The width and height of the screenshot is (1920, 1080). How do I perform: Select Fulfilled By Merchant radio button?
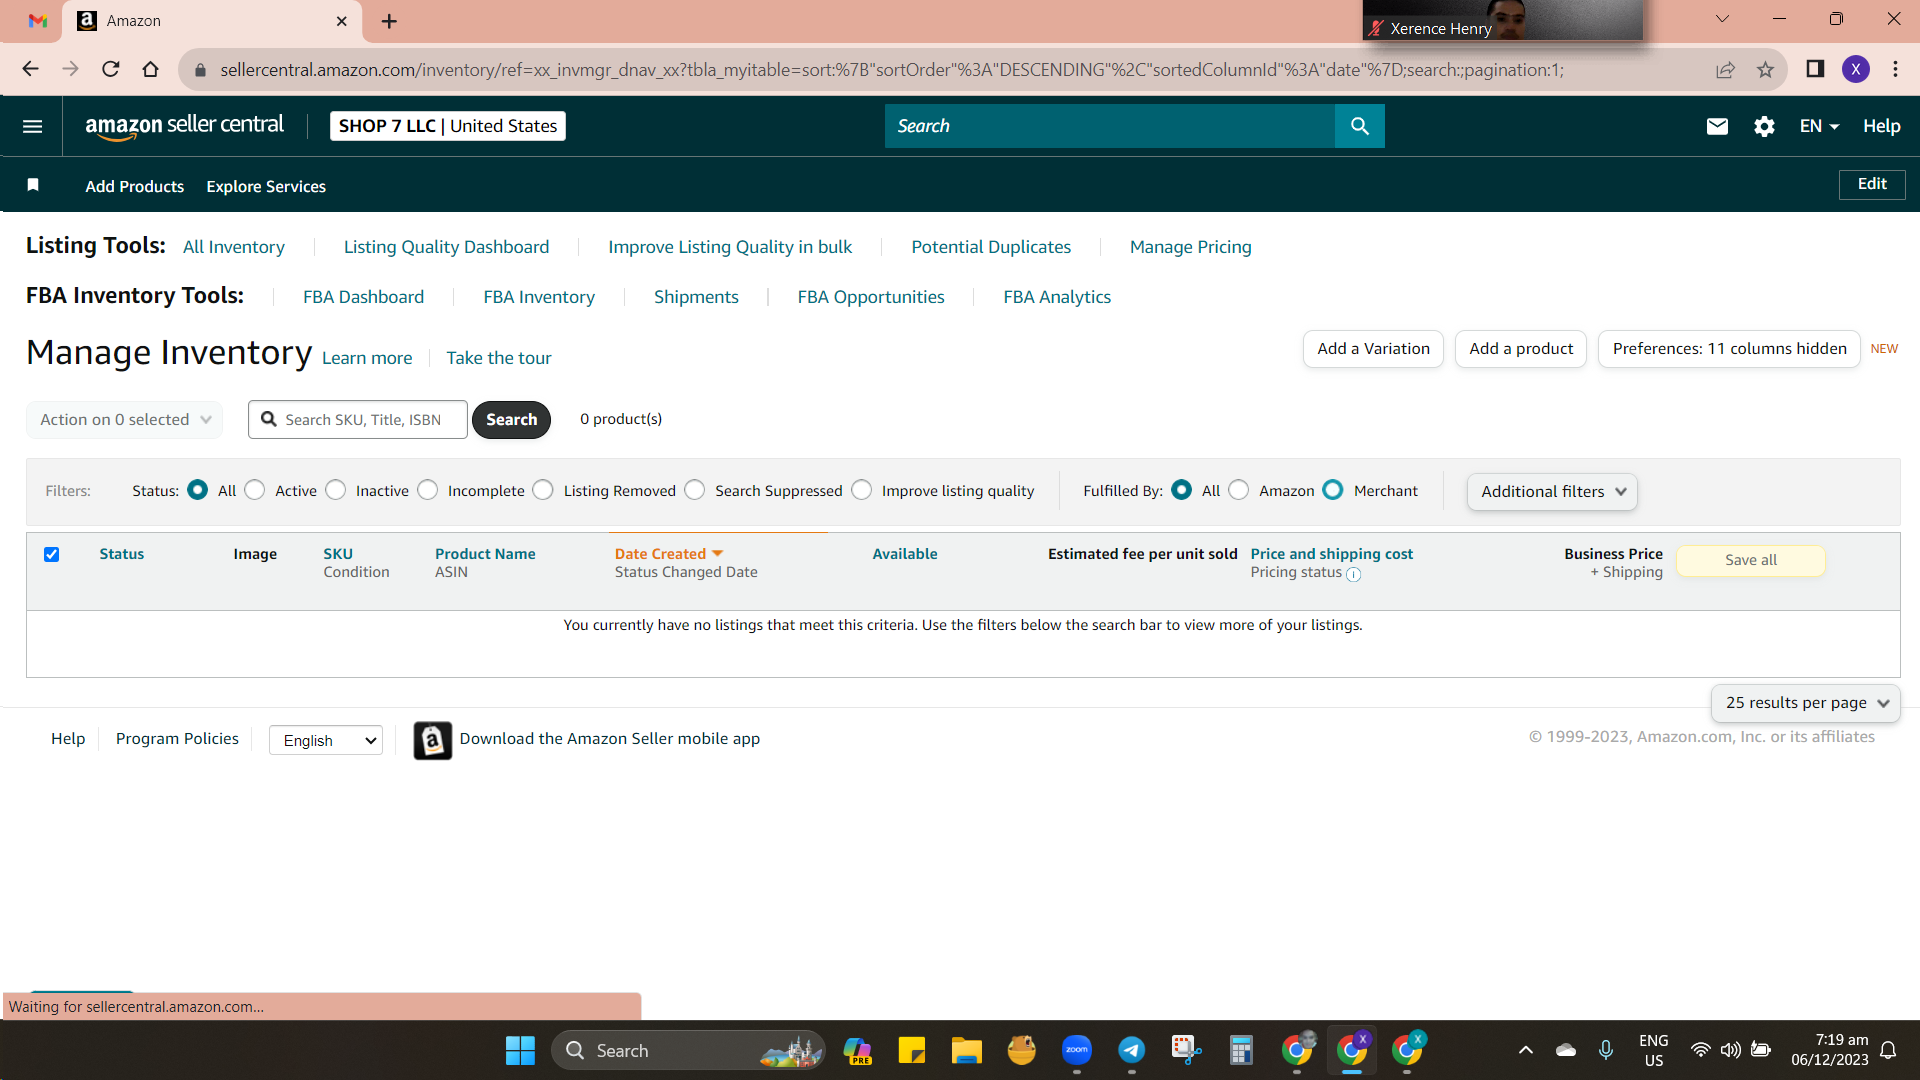pos(1333,490)
